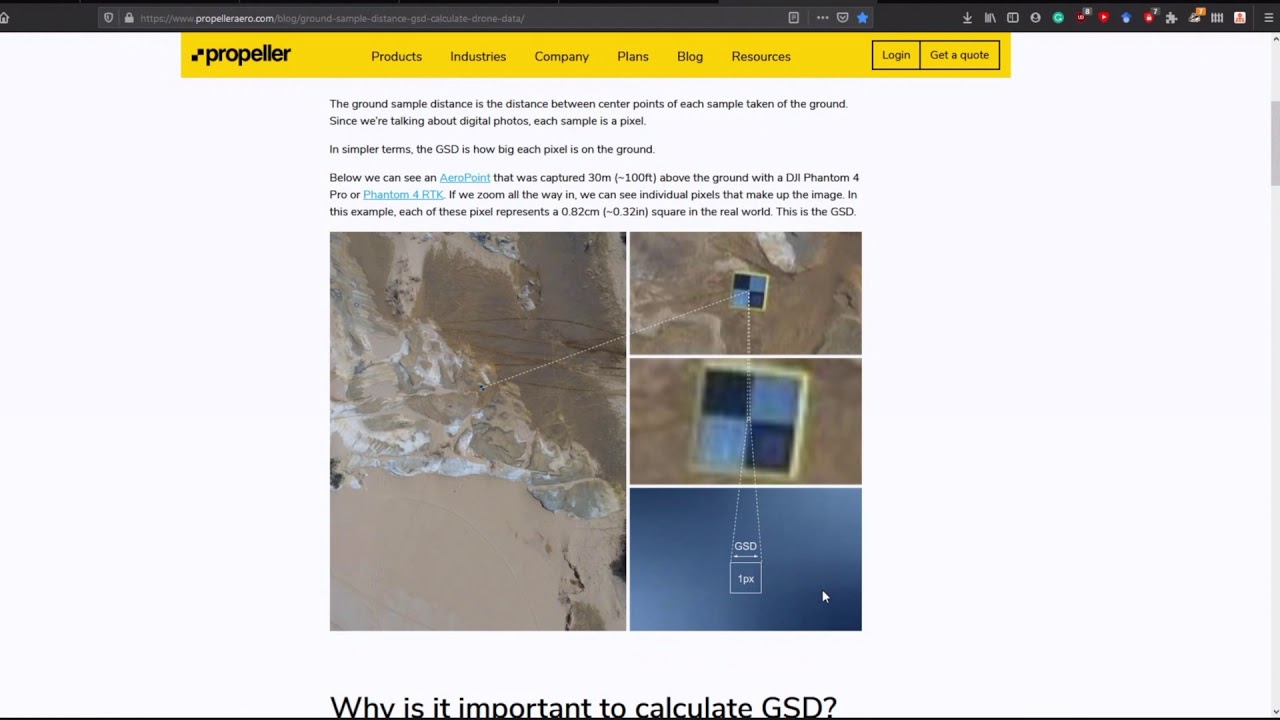The width and height of the screenshot is (1280, 720).
Task: Open the Firefox hamburger menu
Action: (x=1269, y=18)
